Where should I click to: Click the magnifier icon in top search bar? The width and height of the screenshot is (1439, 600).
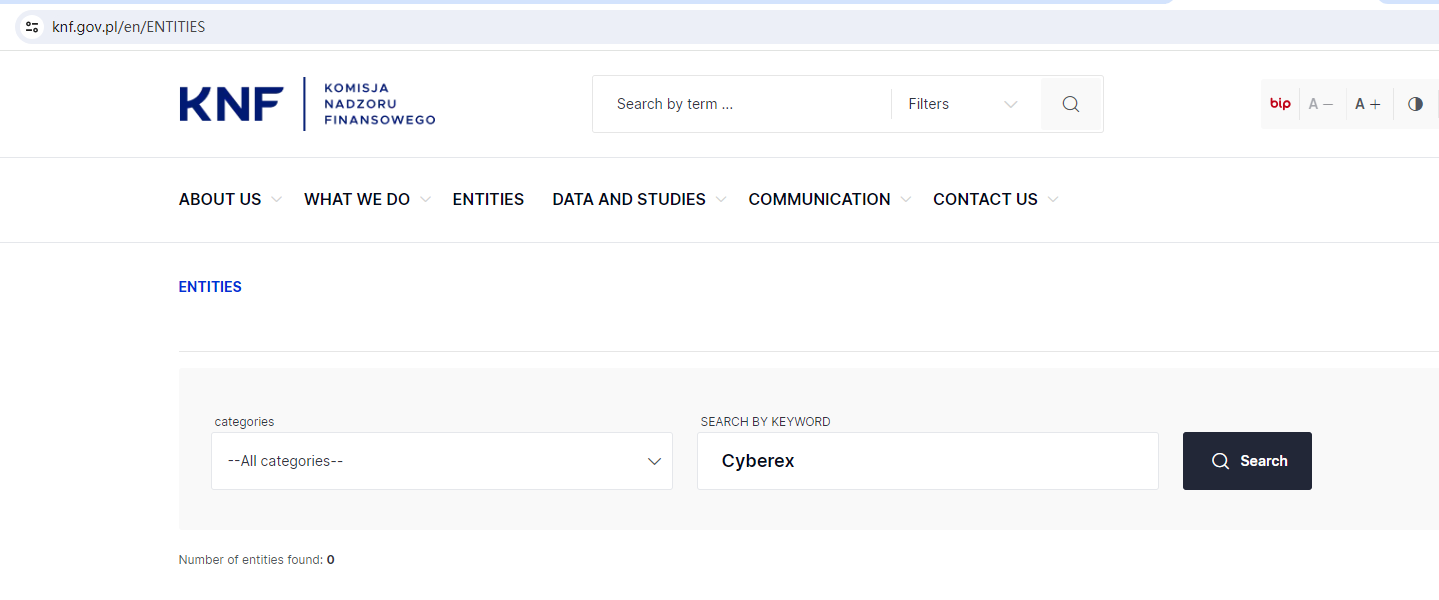point(1071,104)
